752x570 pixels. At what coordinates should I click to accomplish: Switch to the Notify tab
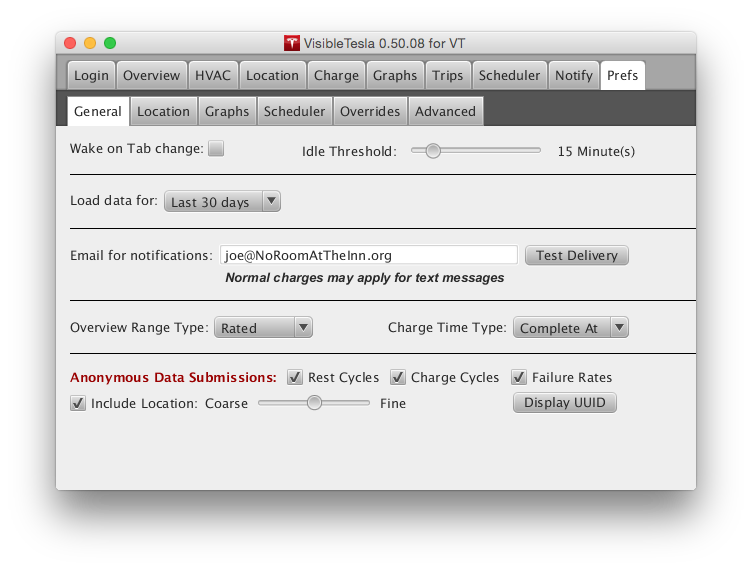click(x=574, y=76)
